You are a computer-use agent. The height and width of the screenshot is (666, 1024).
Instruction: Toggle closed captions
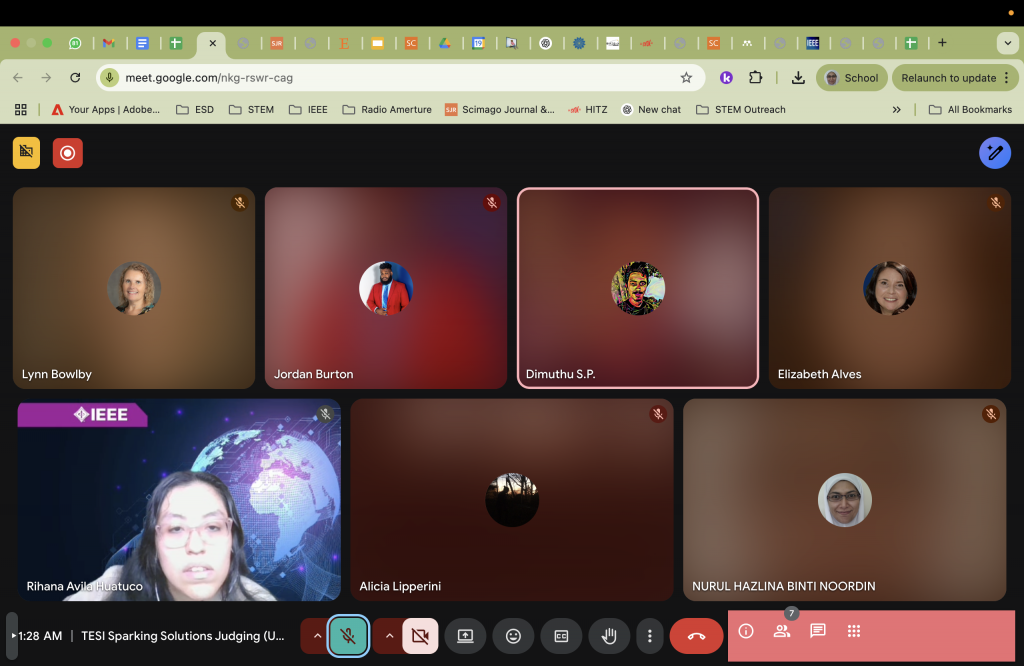(x=561, y=636)
